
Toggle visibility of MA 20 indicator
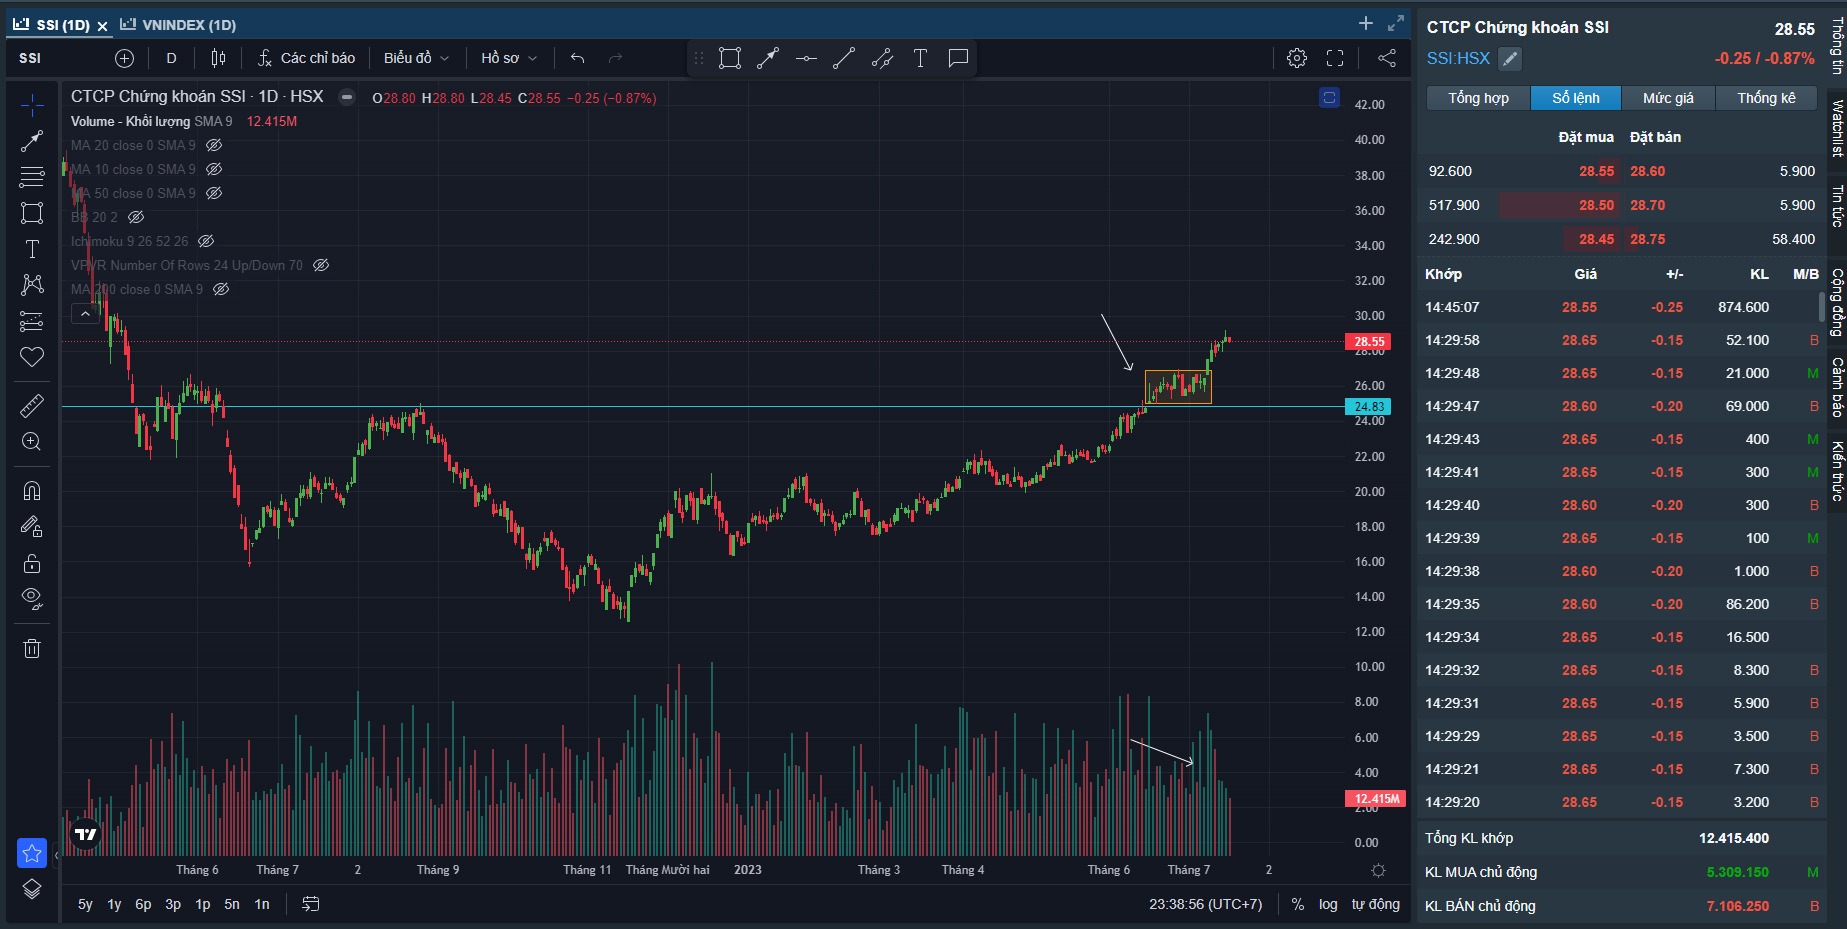(x=214, y=145)
